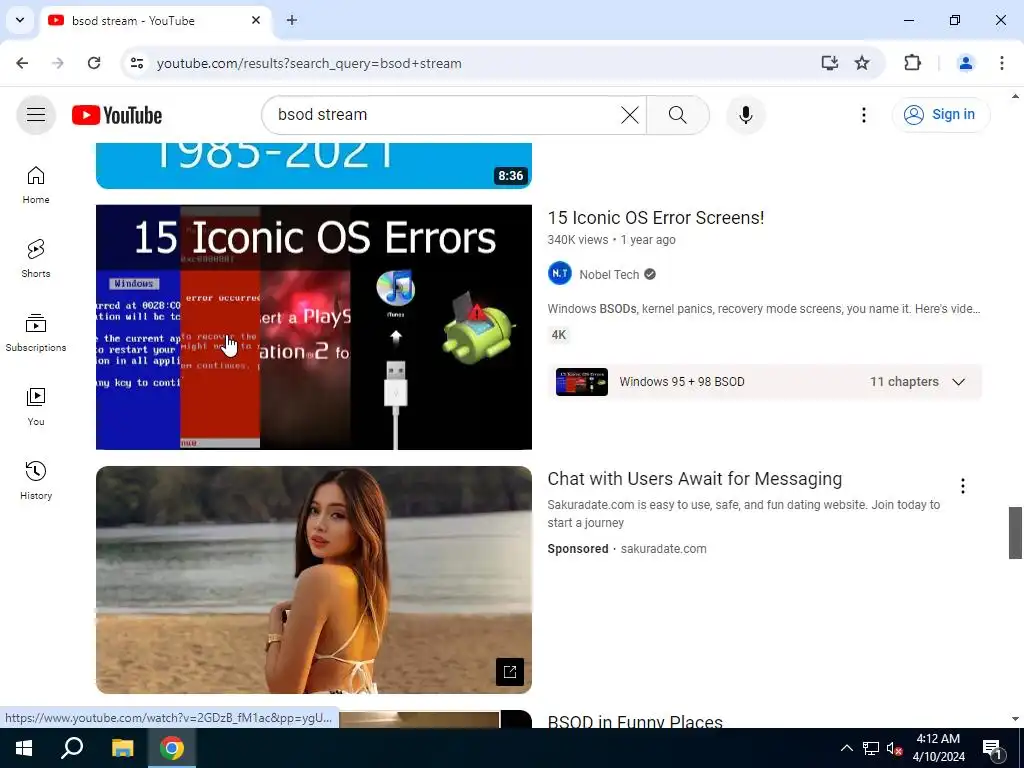Open the You section in sidebar
Viewport: 1024px width, 768px height.
point(36,406)
